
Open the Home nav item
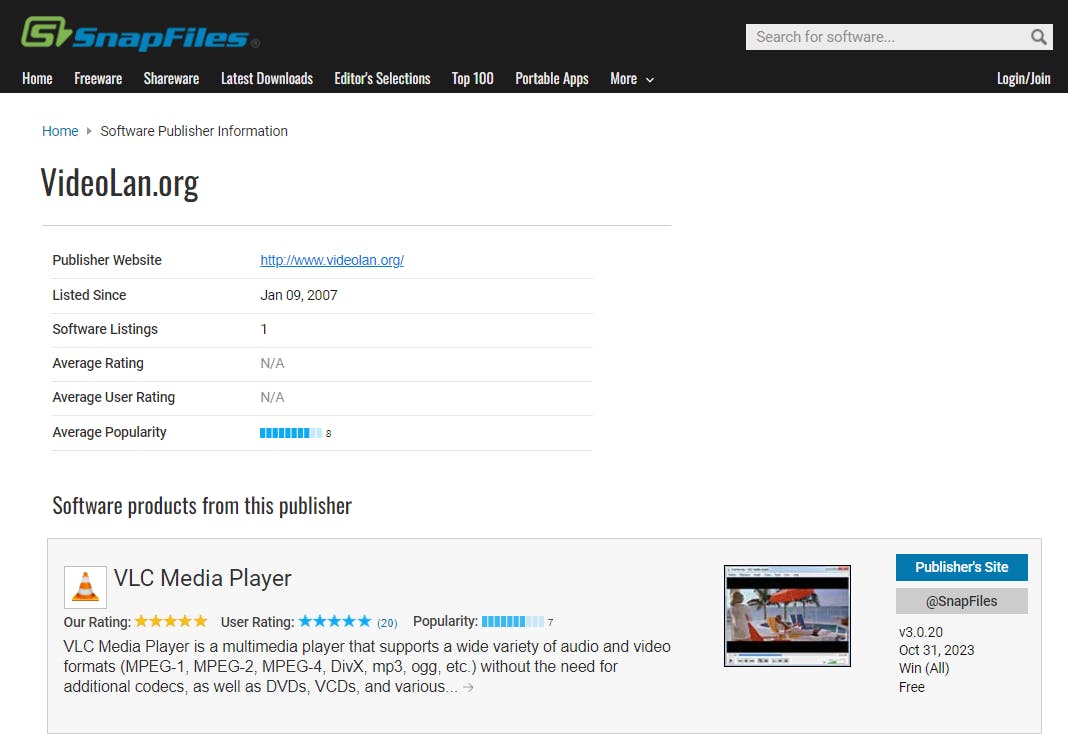(37, 78)
